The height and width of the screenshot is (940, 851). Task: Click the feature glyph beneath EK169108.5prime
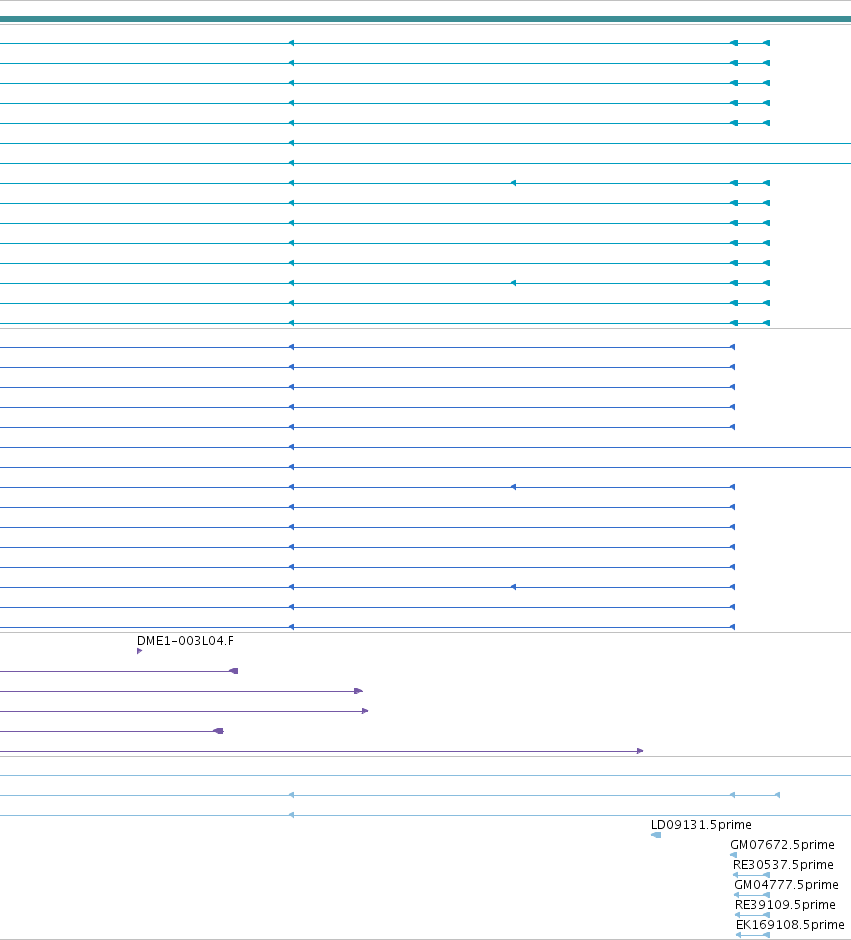[753, 935]
